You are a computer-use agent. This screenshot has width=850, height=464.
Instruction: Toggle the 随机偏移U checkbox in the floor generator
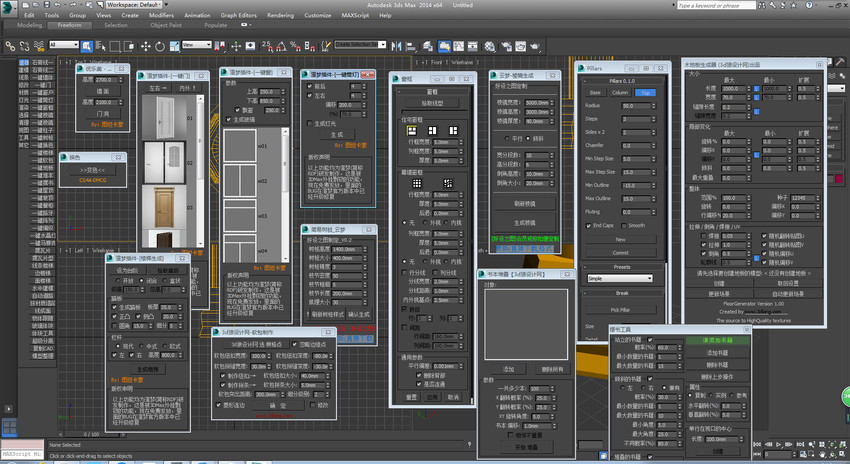tap(764, 253)
